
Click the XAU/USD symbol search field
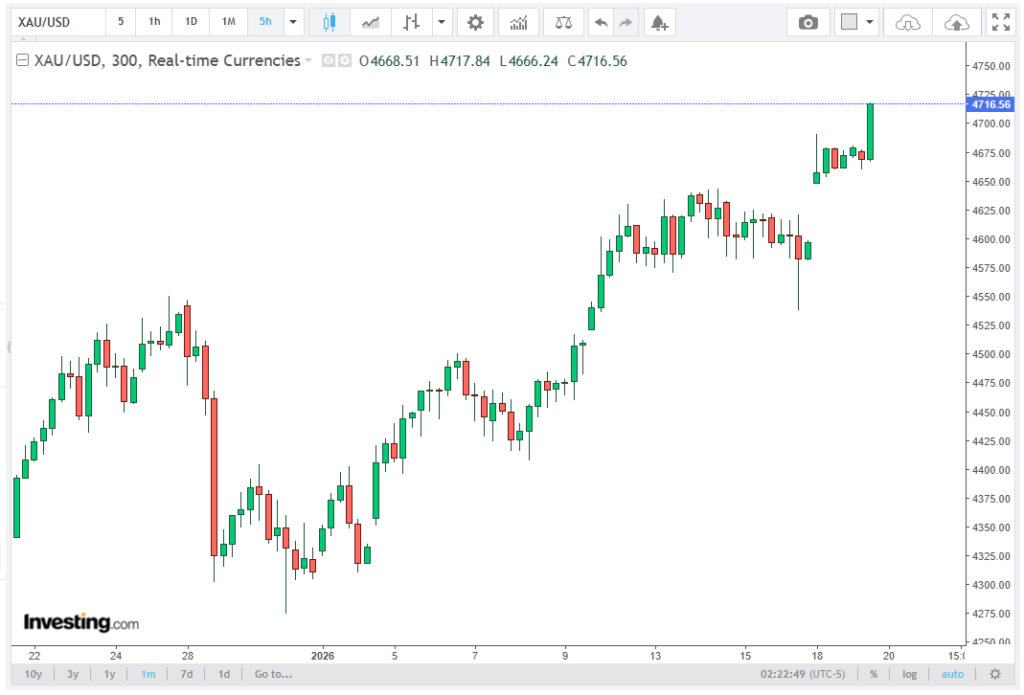[x=58, y=22]
